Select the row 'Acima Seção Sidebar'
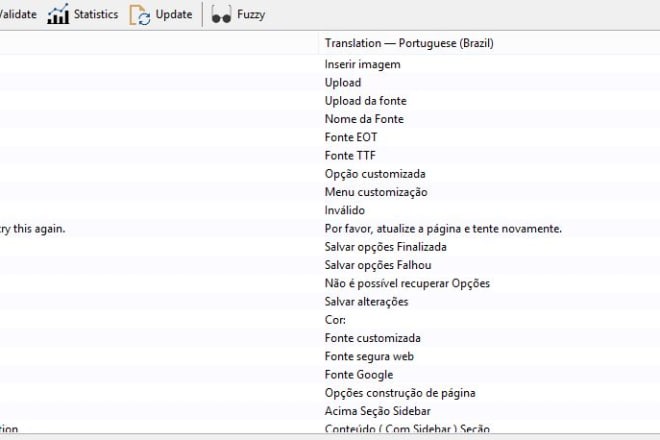Viewport: 660px width, 440px height. click(378, 411)
